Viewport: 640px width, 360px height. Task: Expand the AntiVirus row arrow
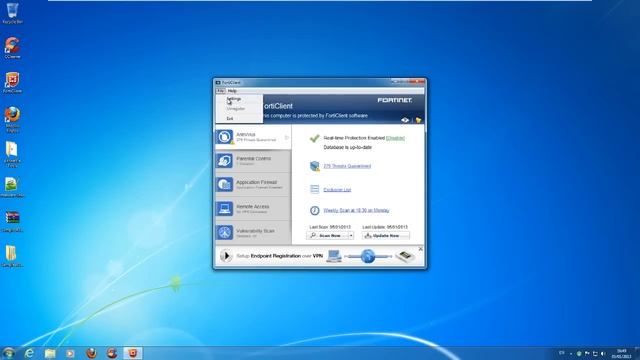tap(287, 138)
